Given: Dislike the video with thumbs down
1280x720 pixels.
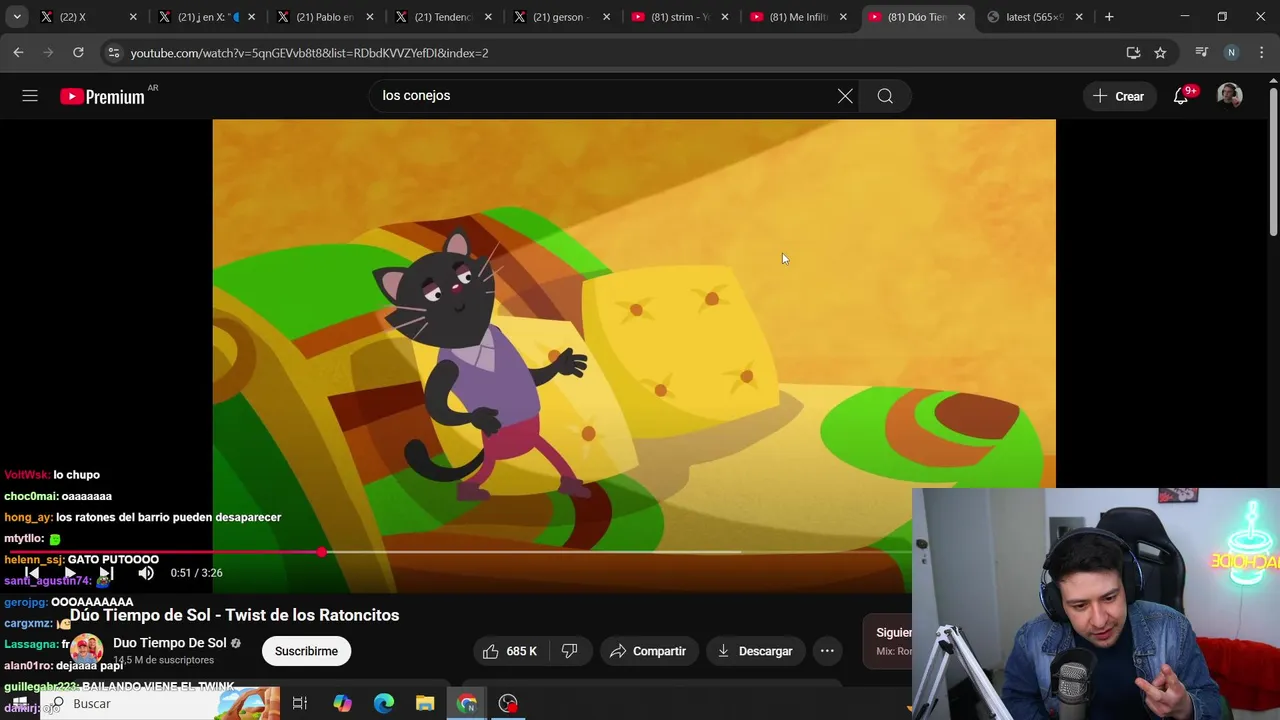Looking at the screenshot, I should [x=570, y=651].
